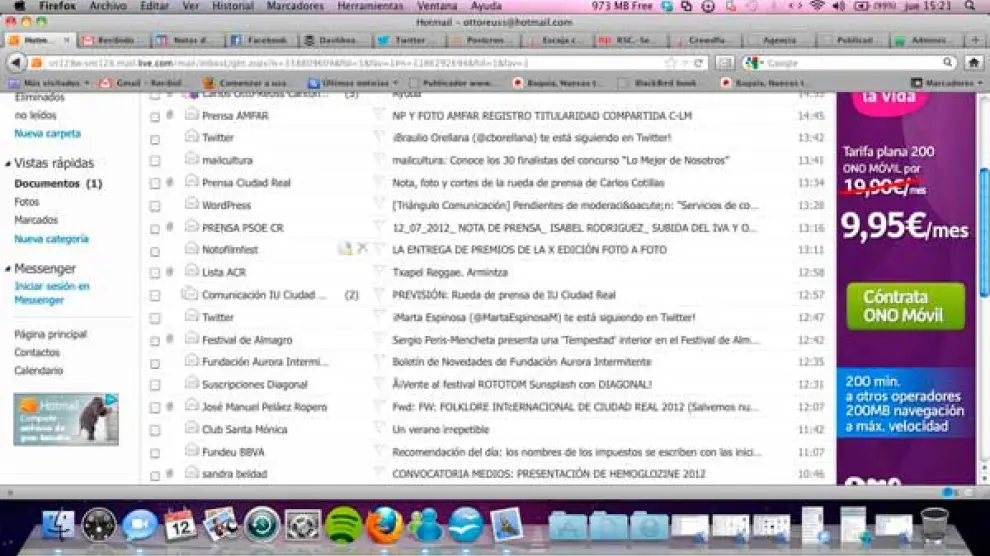
Task: Check the box for sandra beldad's email
Action: pos(155,475)
